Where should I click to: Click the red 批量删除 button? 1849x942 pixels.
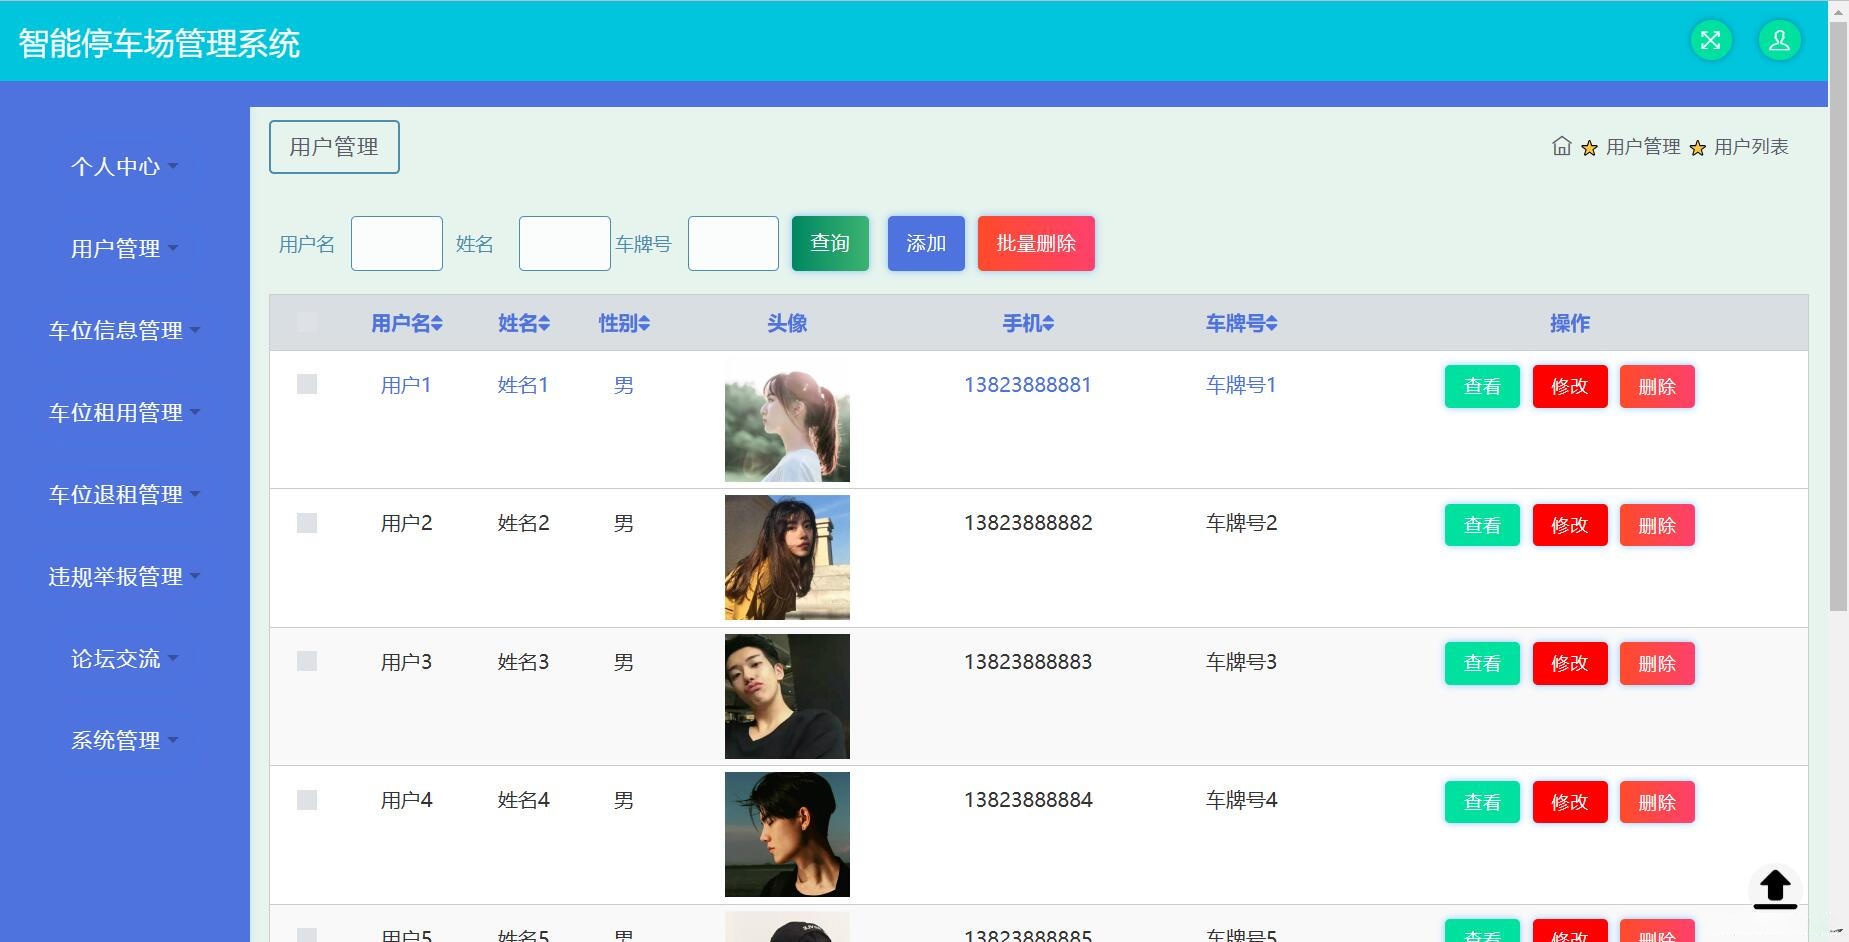point(1036,243)
